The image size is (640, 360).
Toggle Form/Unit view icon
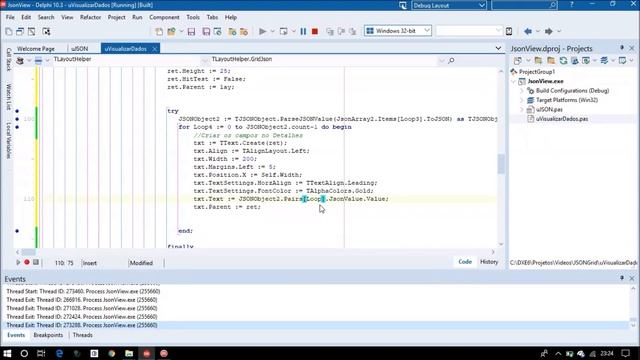[31, 31]
